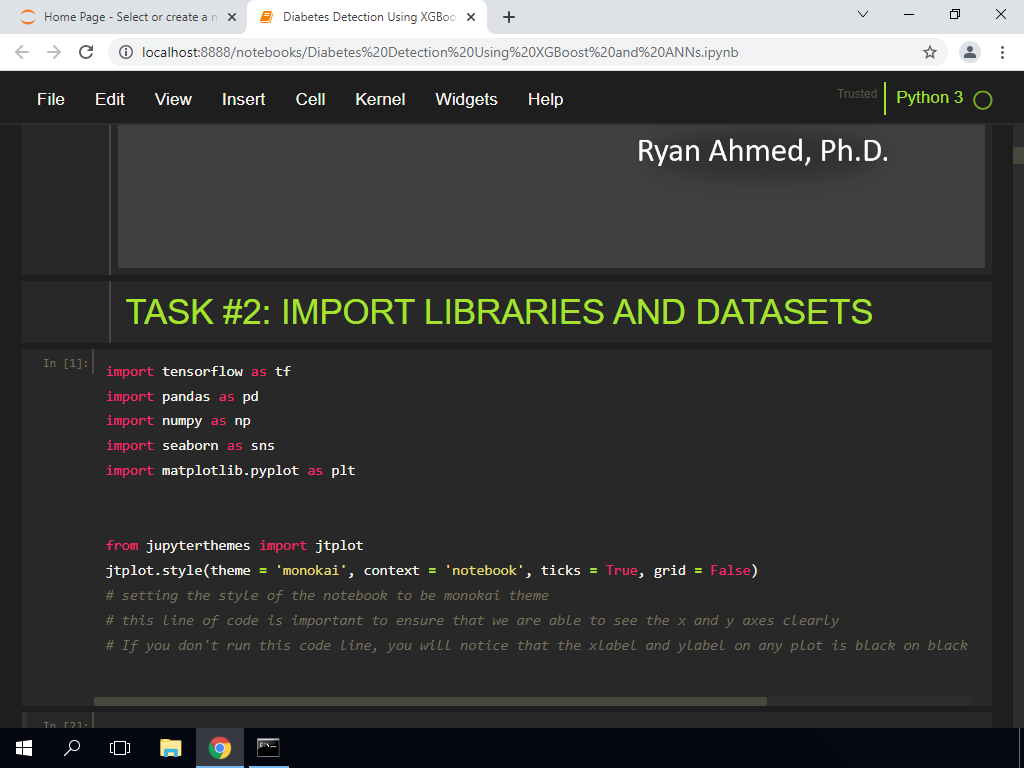
Task: Open the File menu
Action: pyautogui.click(x=51, y=99)
